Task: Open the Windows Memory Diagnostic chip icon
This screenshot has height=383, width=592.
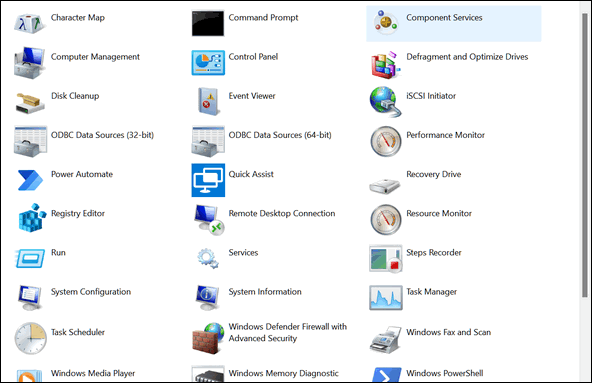Action: (208, 375)
